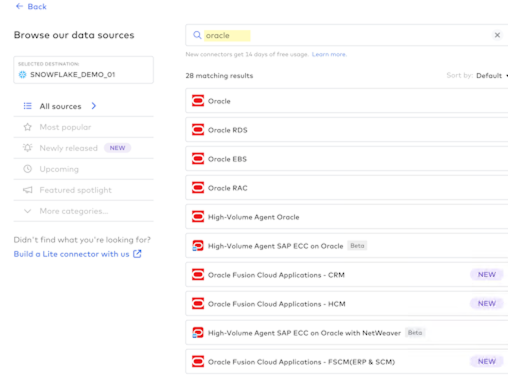Select the Oracle RDS connector
This screenshot has height=375, width=508.
[347, 130]
